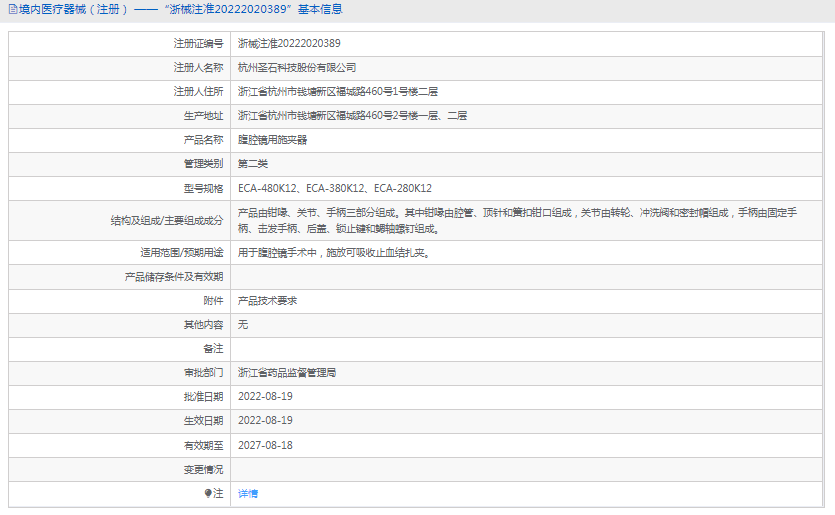835x515 pixels.
Task: Click the management class value 第二类
Action: pos(252,164)
